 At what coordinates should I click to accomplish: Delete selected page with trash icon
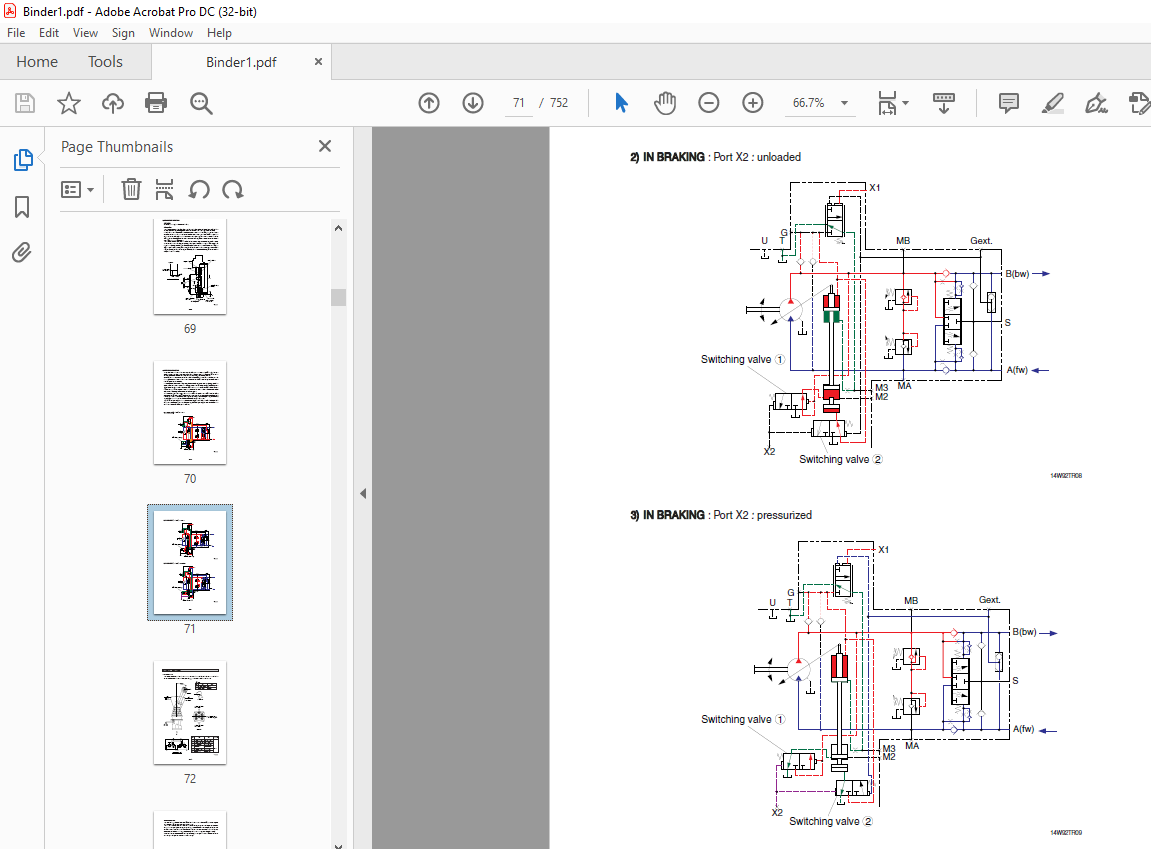[131, 189]
